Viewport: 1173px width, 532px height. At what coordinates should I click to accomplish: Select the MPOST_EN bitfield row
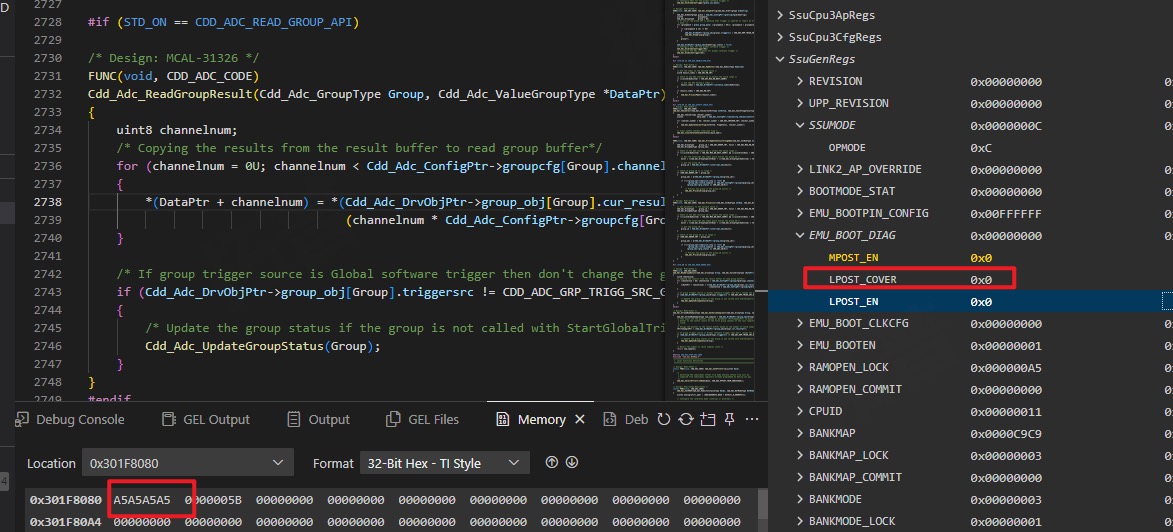(970, 257)
